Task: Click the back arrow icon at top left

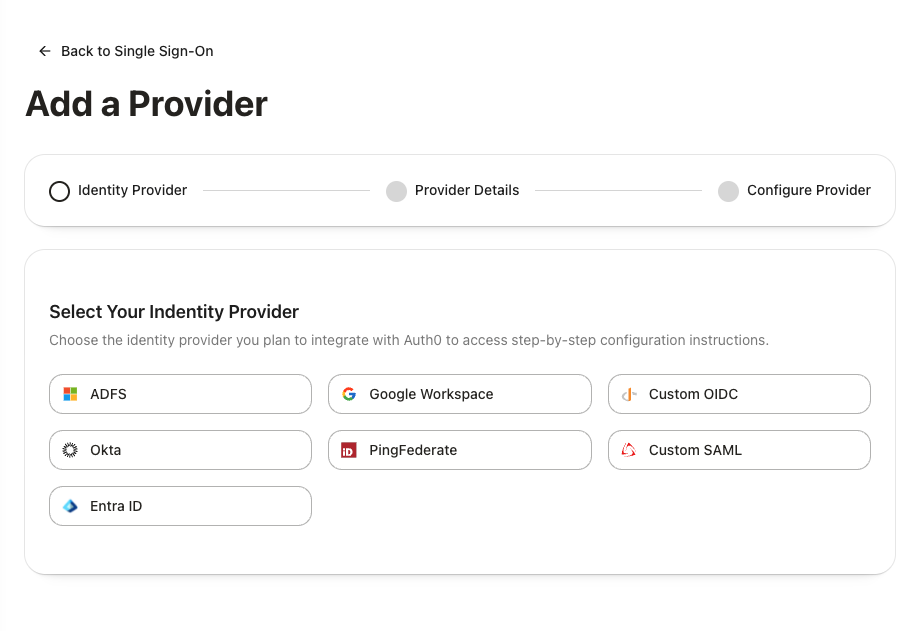Action: coord(44,50)
